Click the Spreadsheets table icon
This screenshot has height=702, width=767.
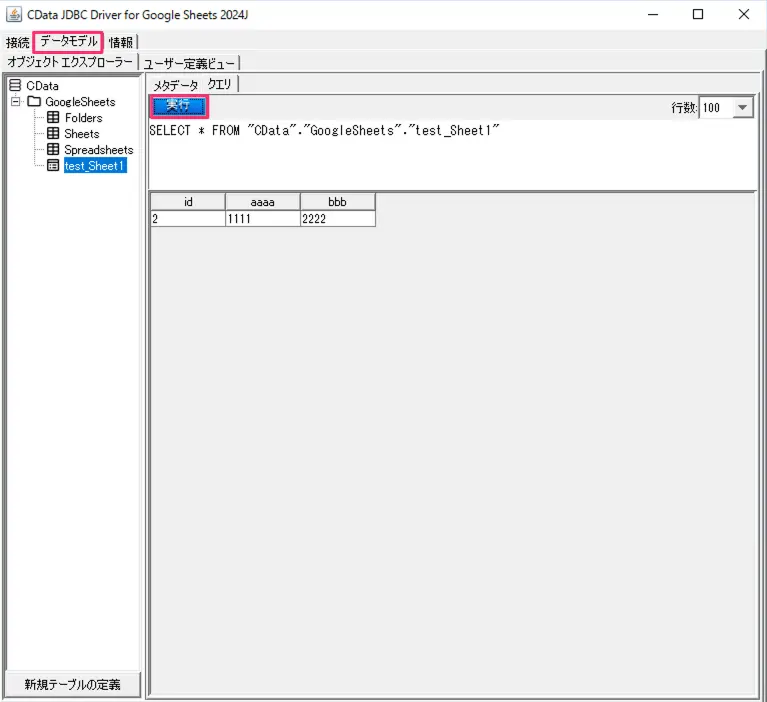pyautogui.click(x=53, y=149)
